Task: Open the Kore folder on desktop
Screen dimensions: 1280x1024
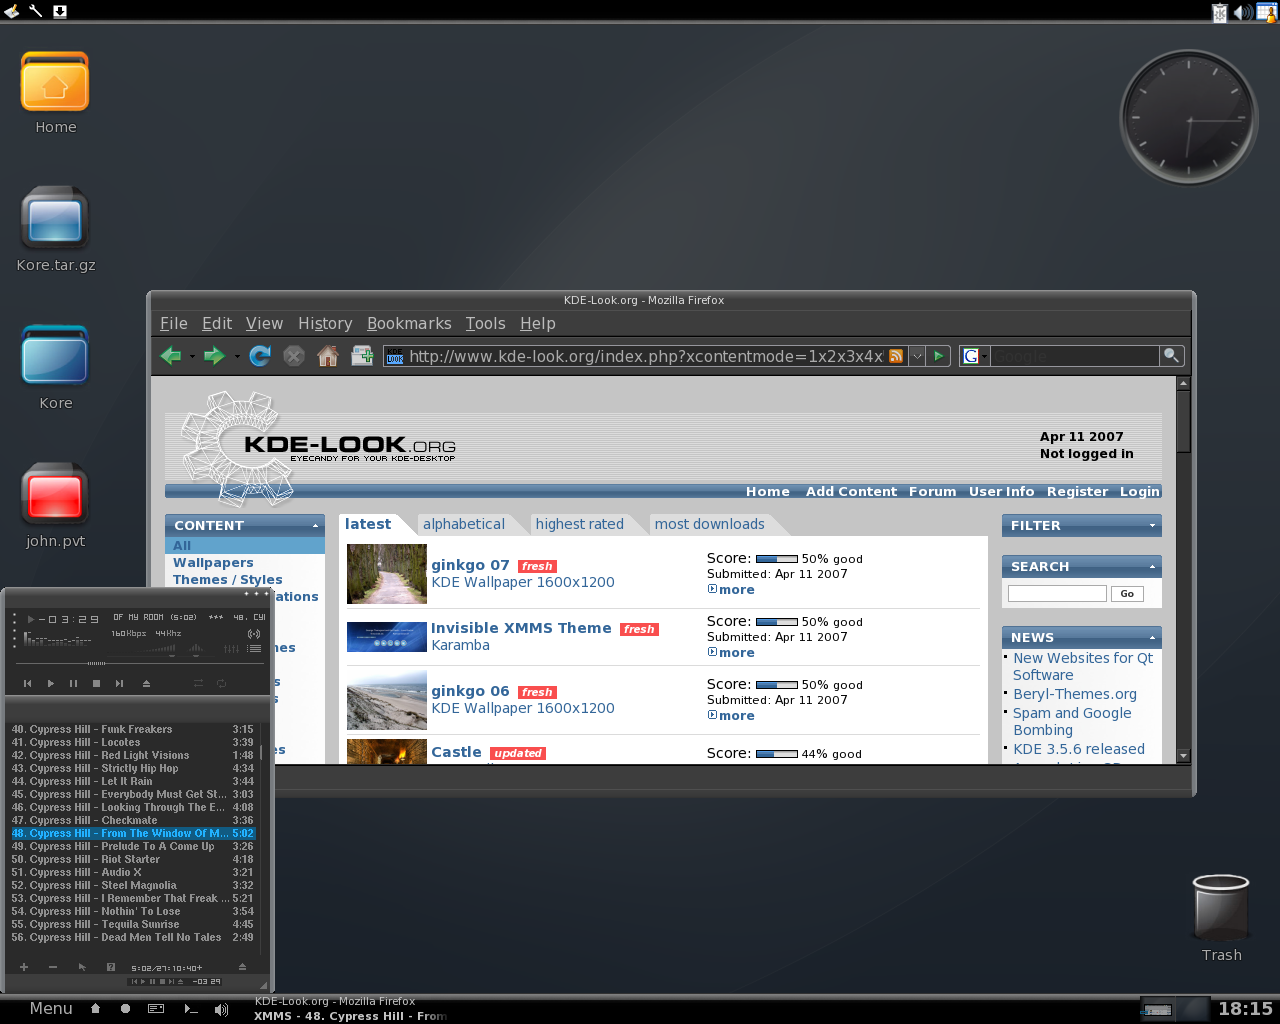Action: pos(55,357)
